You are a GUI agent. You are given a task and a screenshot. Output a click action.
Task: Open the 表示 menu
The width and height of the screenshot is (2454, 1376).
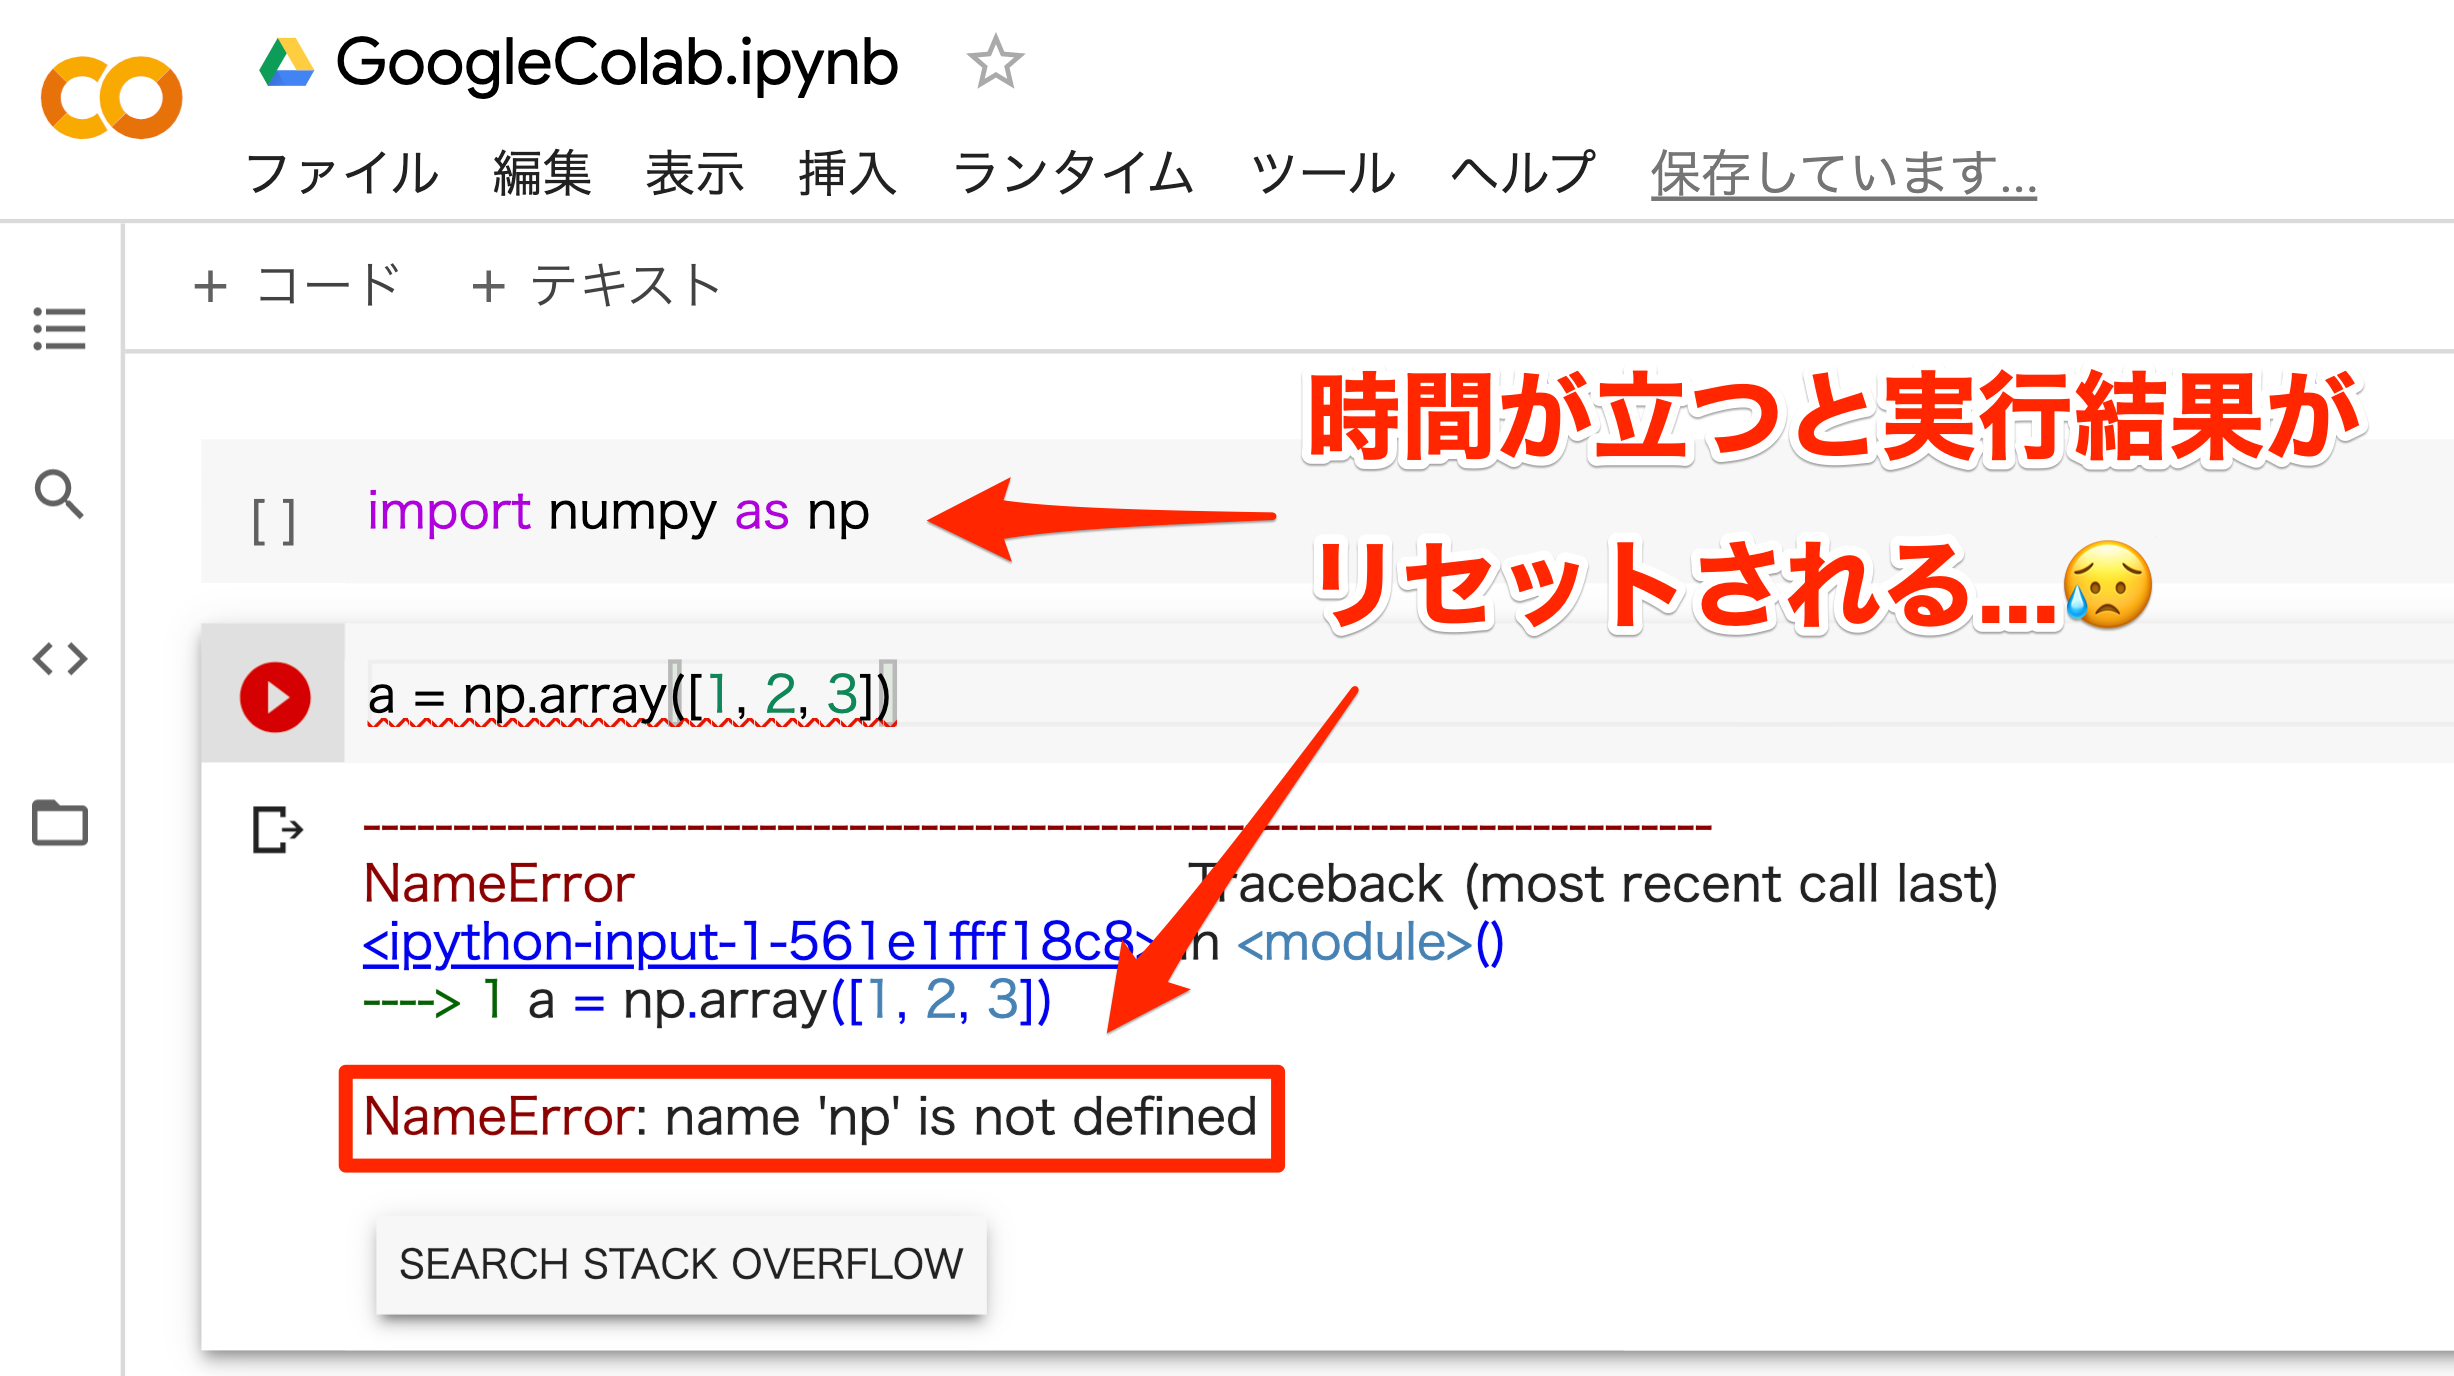pos(695,174)
